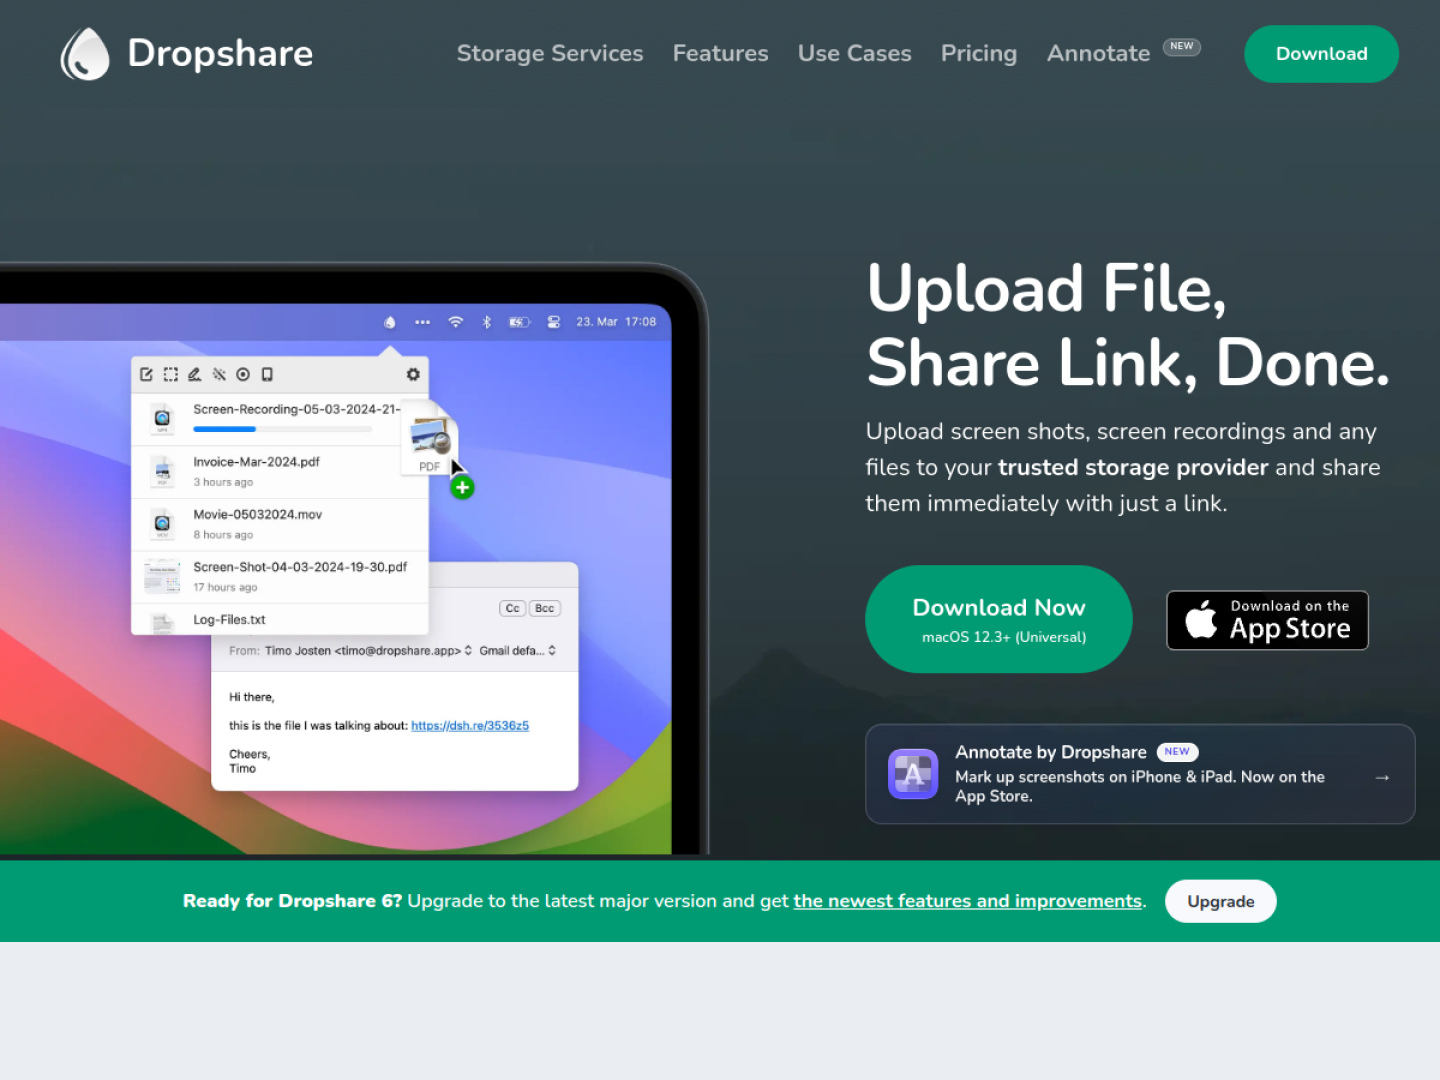Image resolution: width=1440 pixels, height=1080 pixels.
Task: Click the magic wand icon in the popup toolbar
Action: (219, 374)
